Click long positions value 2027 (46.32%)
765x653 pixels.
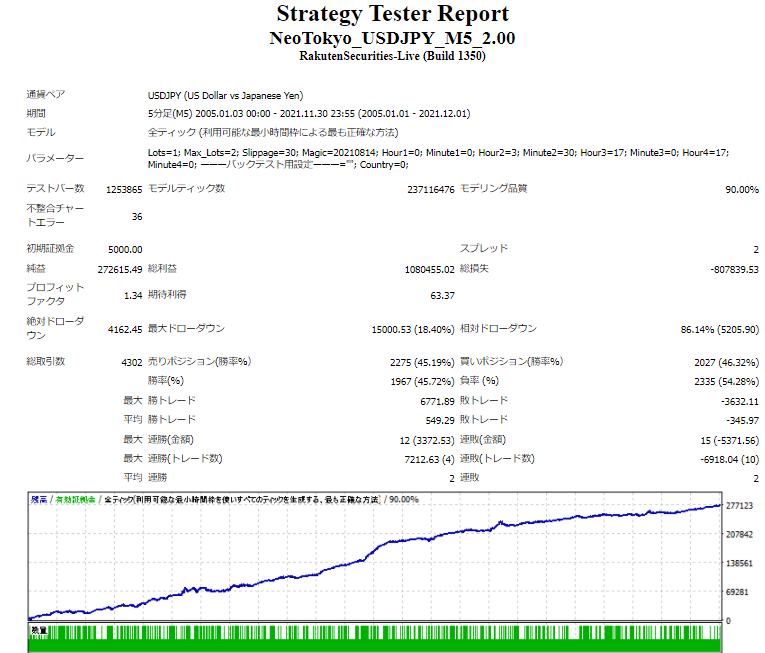pos(726,363)
